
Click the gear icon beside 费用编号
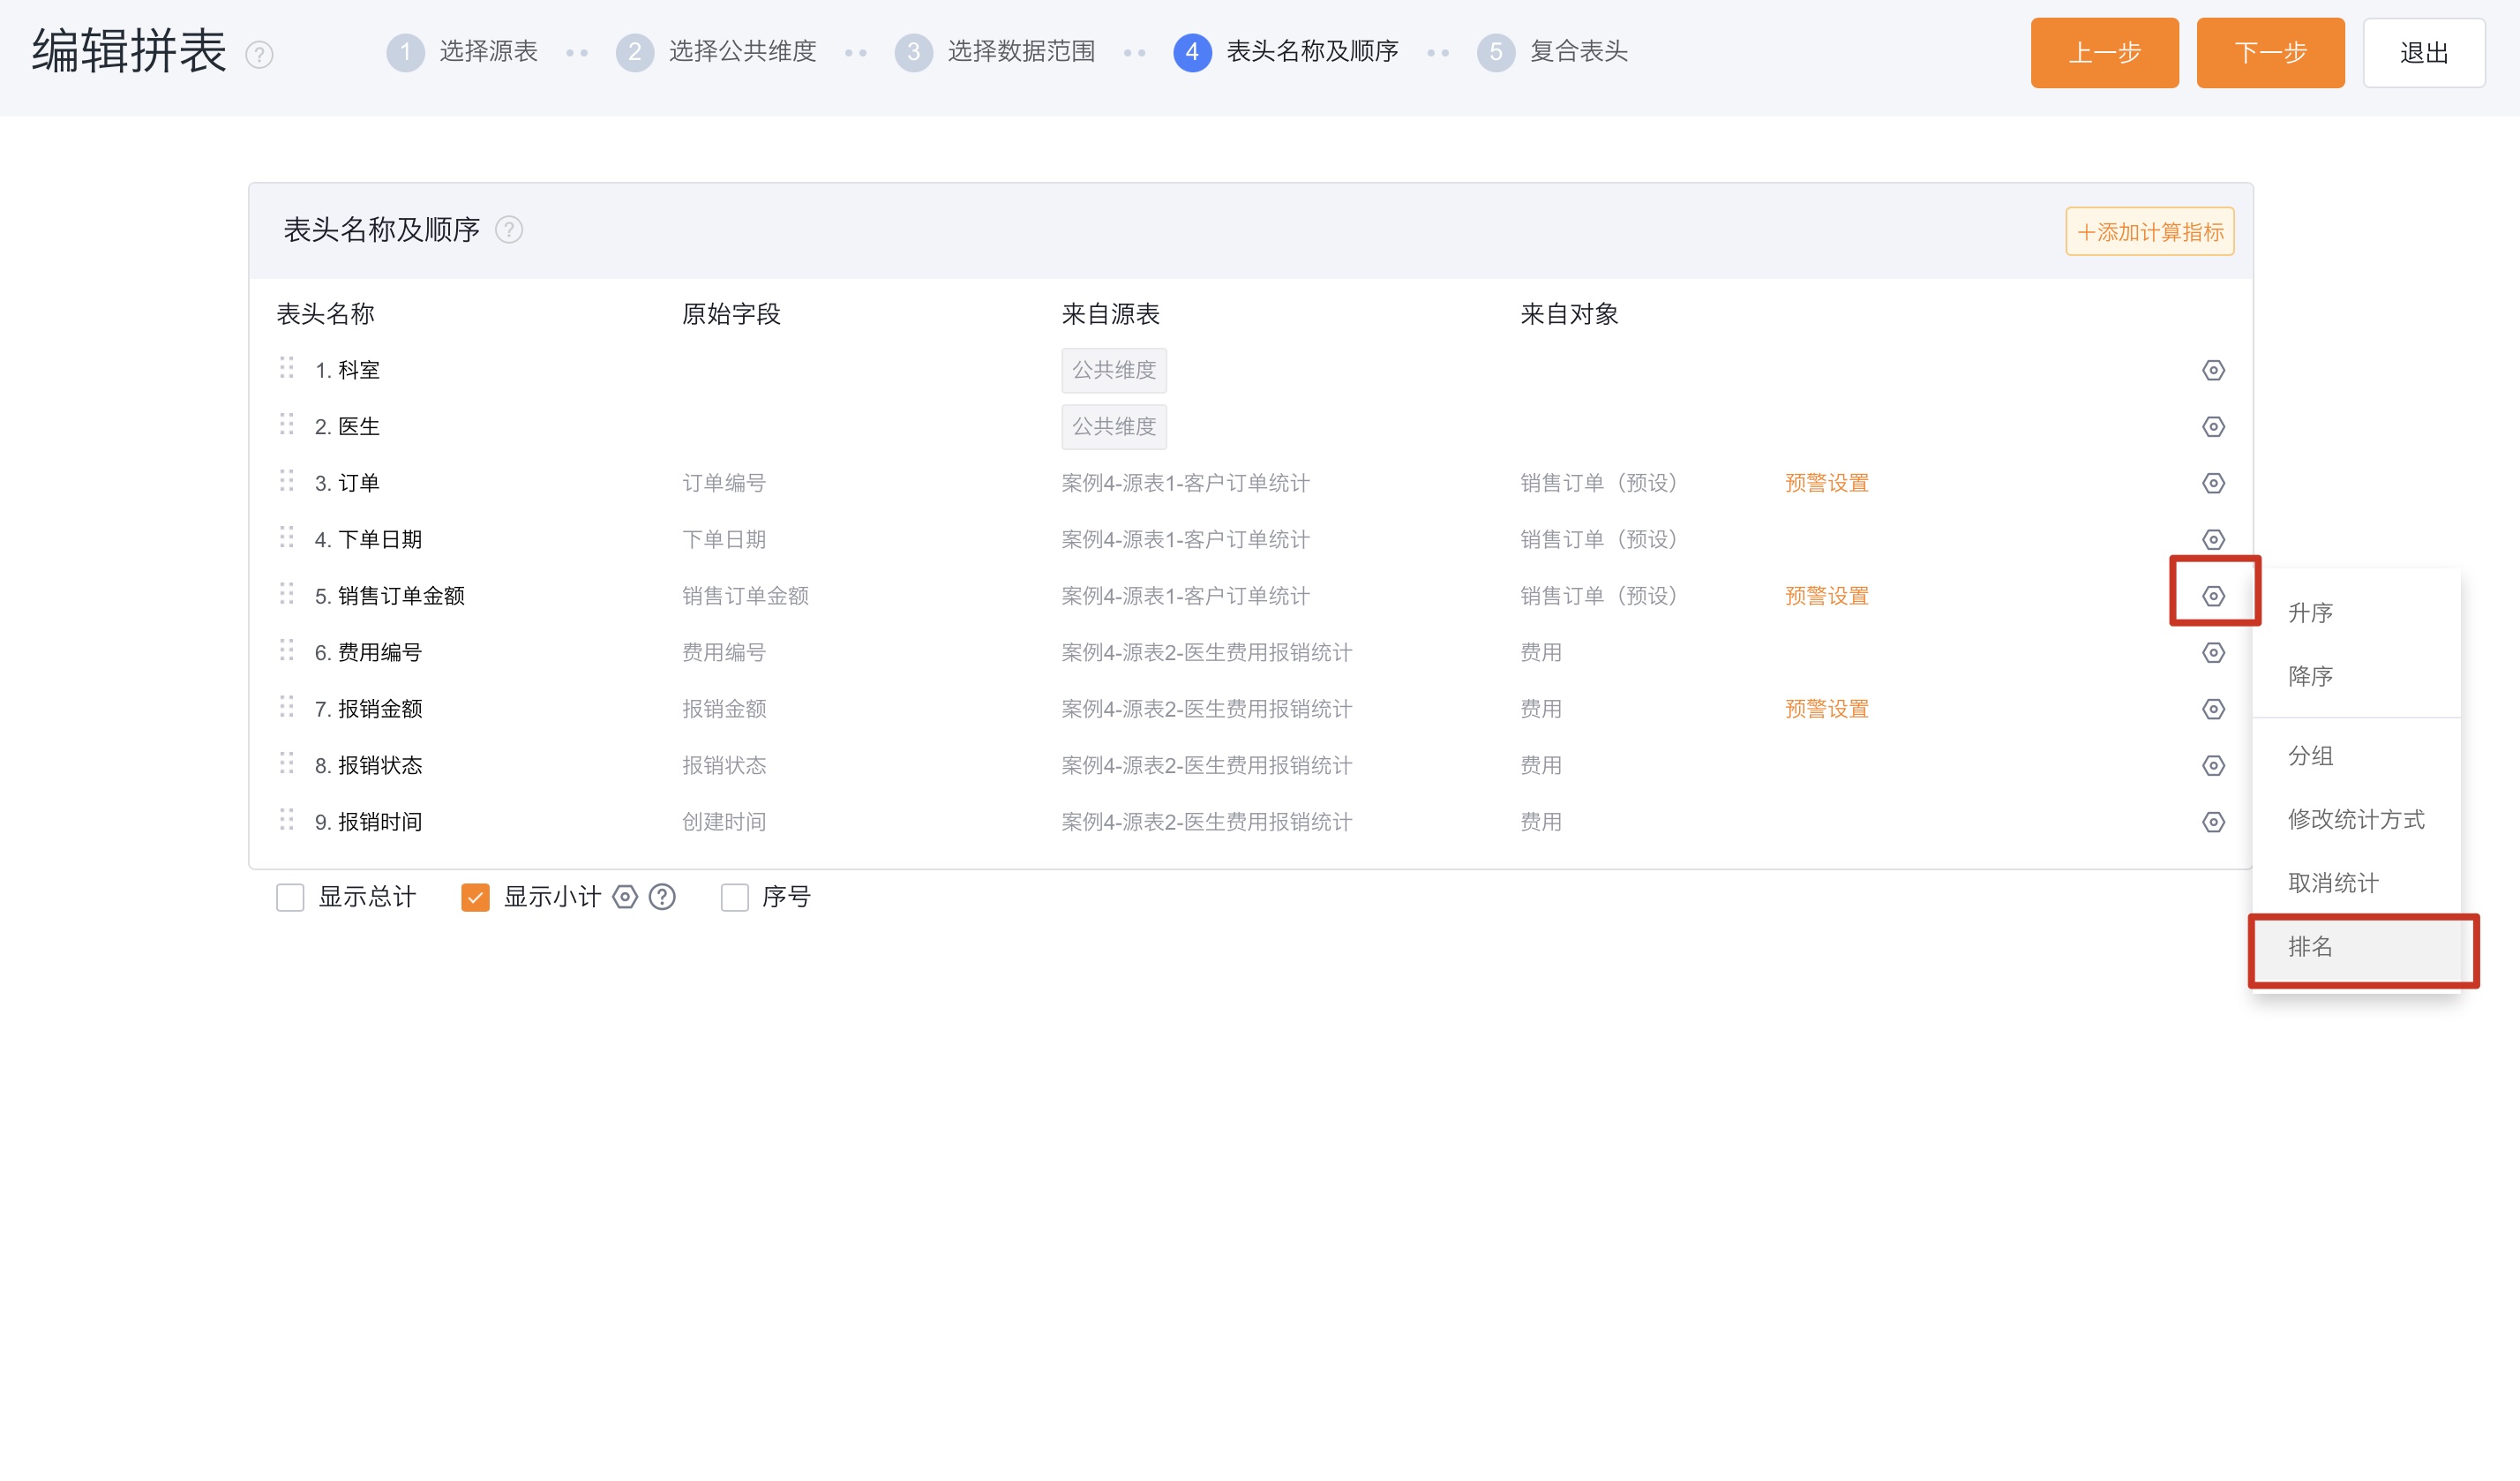[x=2213, y=652]
